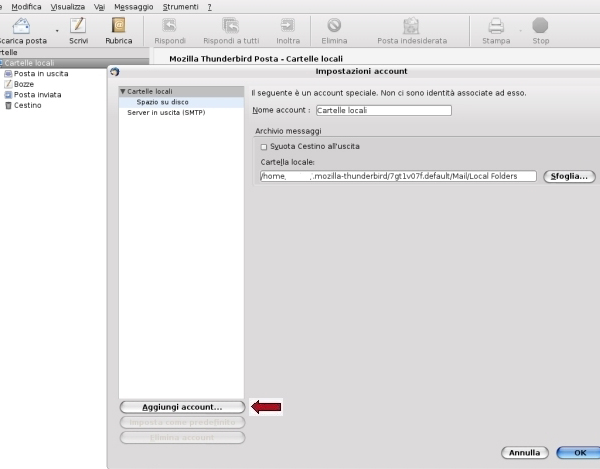Select the Posta inviata folder
The width and height of the screenshot is (600, 469).
38,94
